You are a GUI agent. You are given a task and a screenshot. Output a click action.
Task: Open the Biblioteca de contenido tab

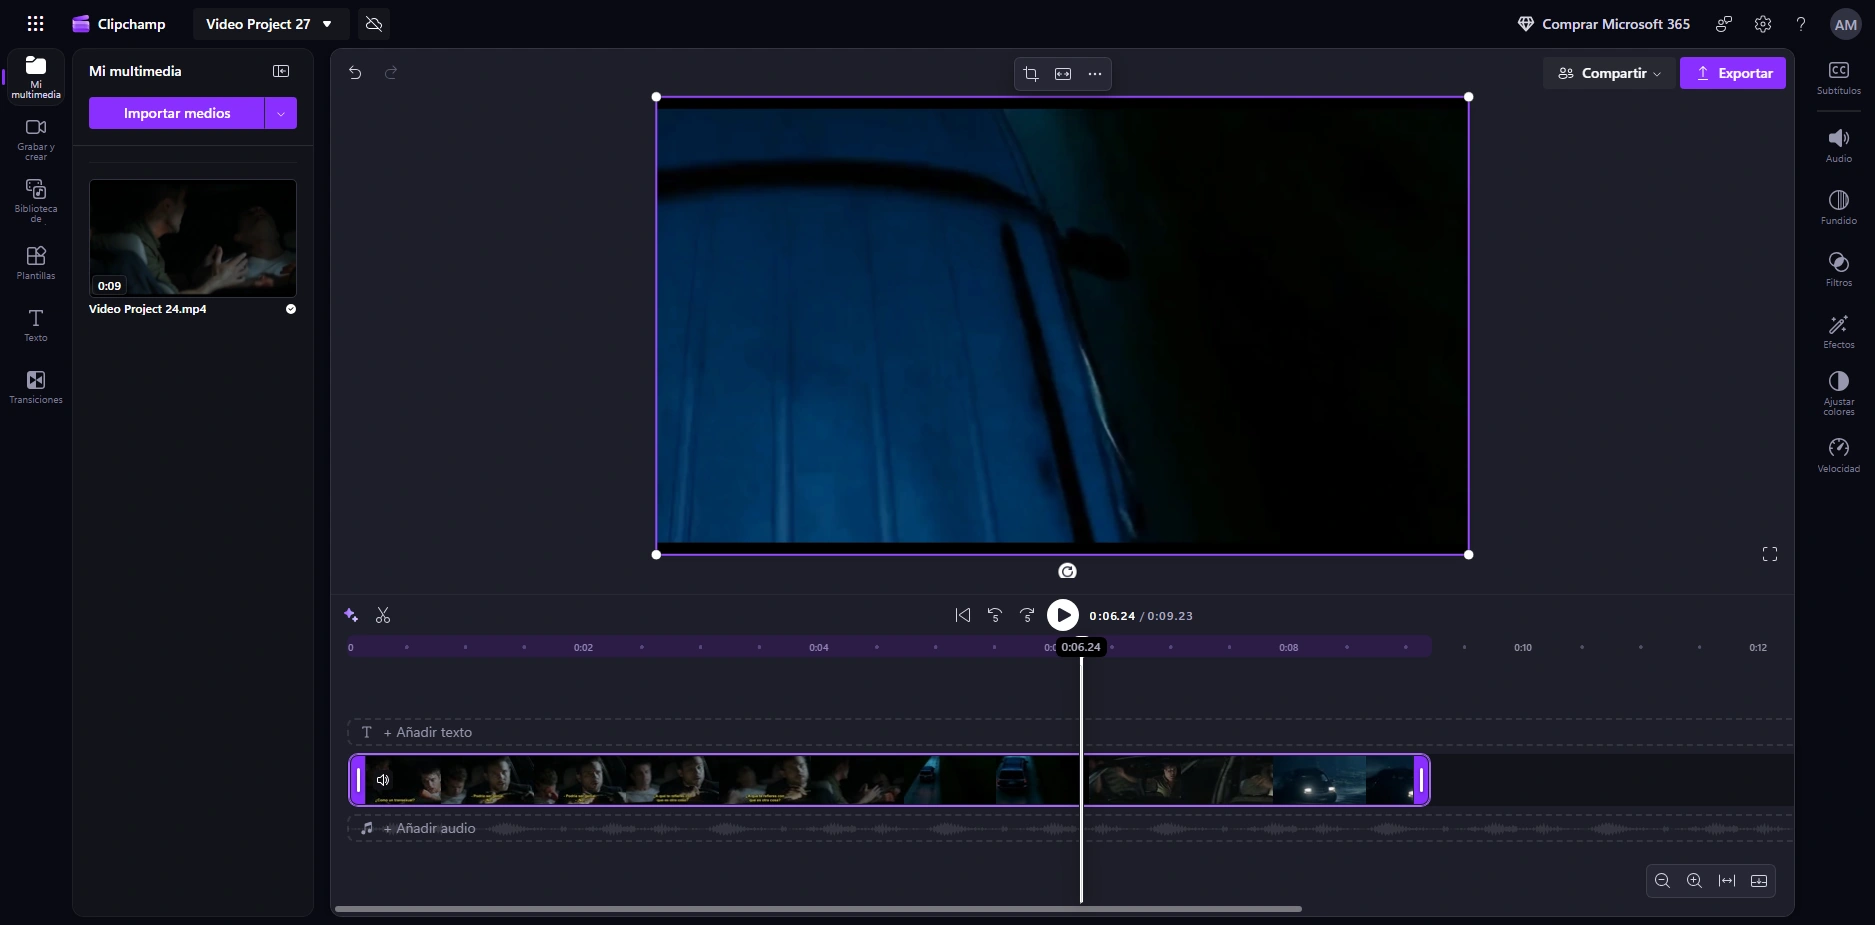click(36, 201)
